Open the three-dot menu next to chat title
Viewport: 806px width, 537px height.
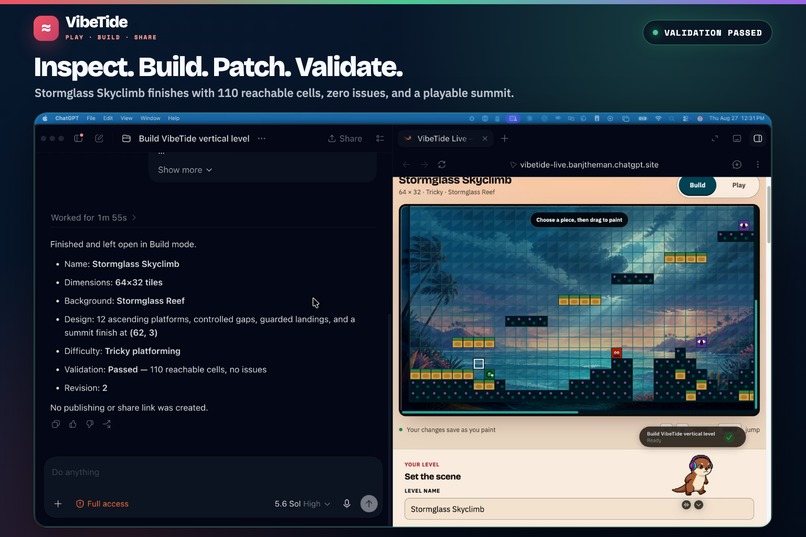click(x=262, y=138)
